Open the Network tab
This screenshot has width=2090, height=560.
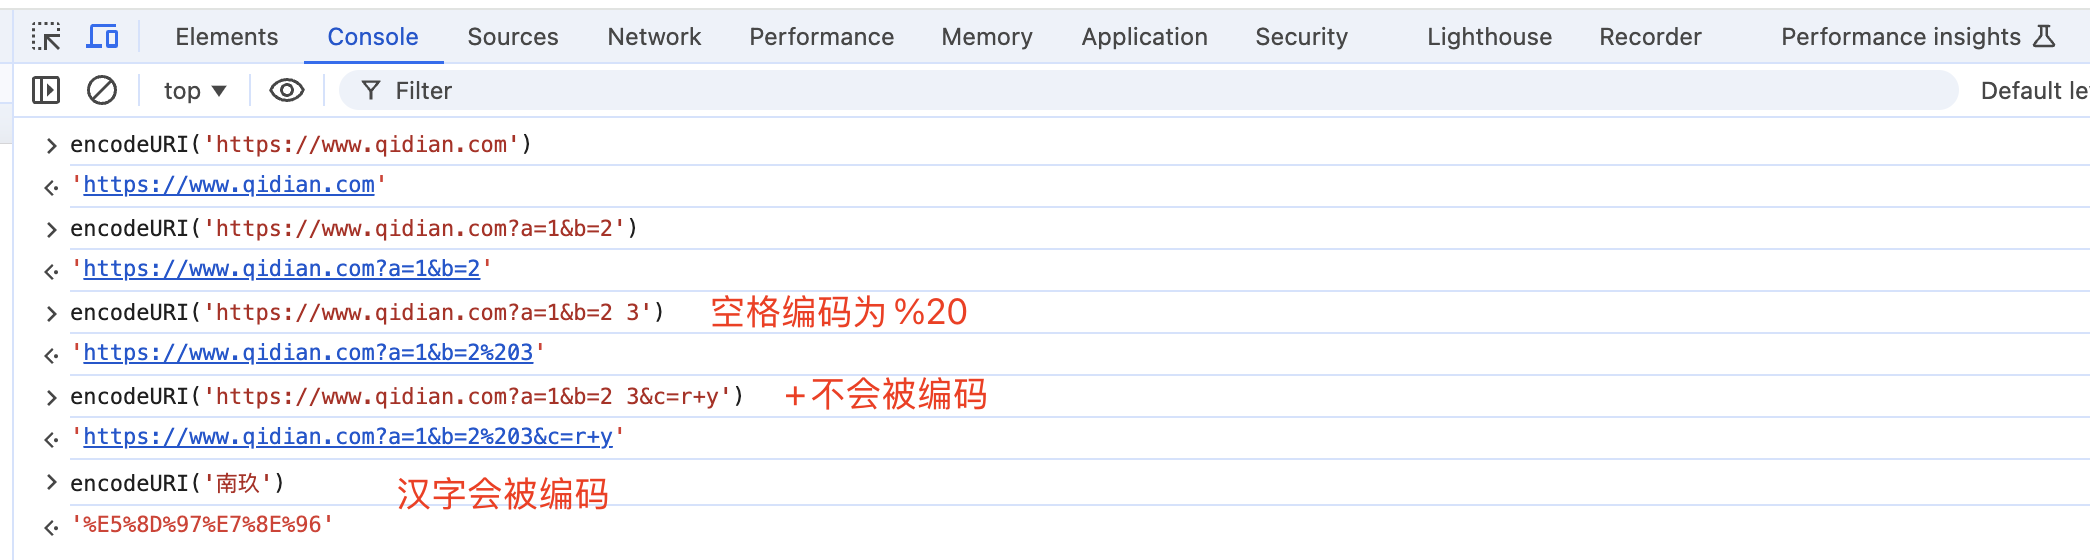pyautogui.click(x=654, y=37)
